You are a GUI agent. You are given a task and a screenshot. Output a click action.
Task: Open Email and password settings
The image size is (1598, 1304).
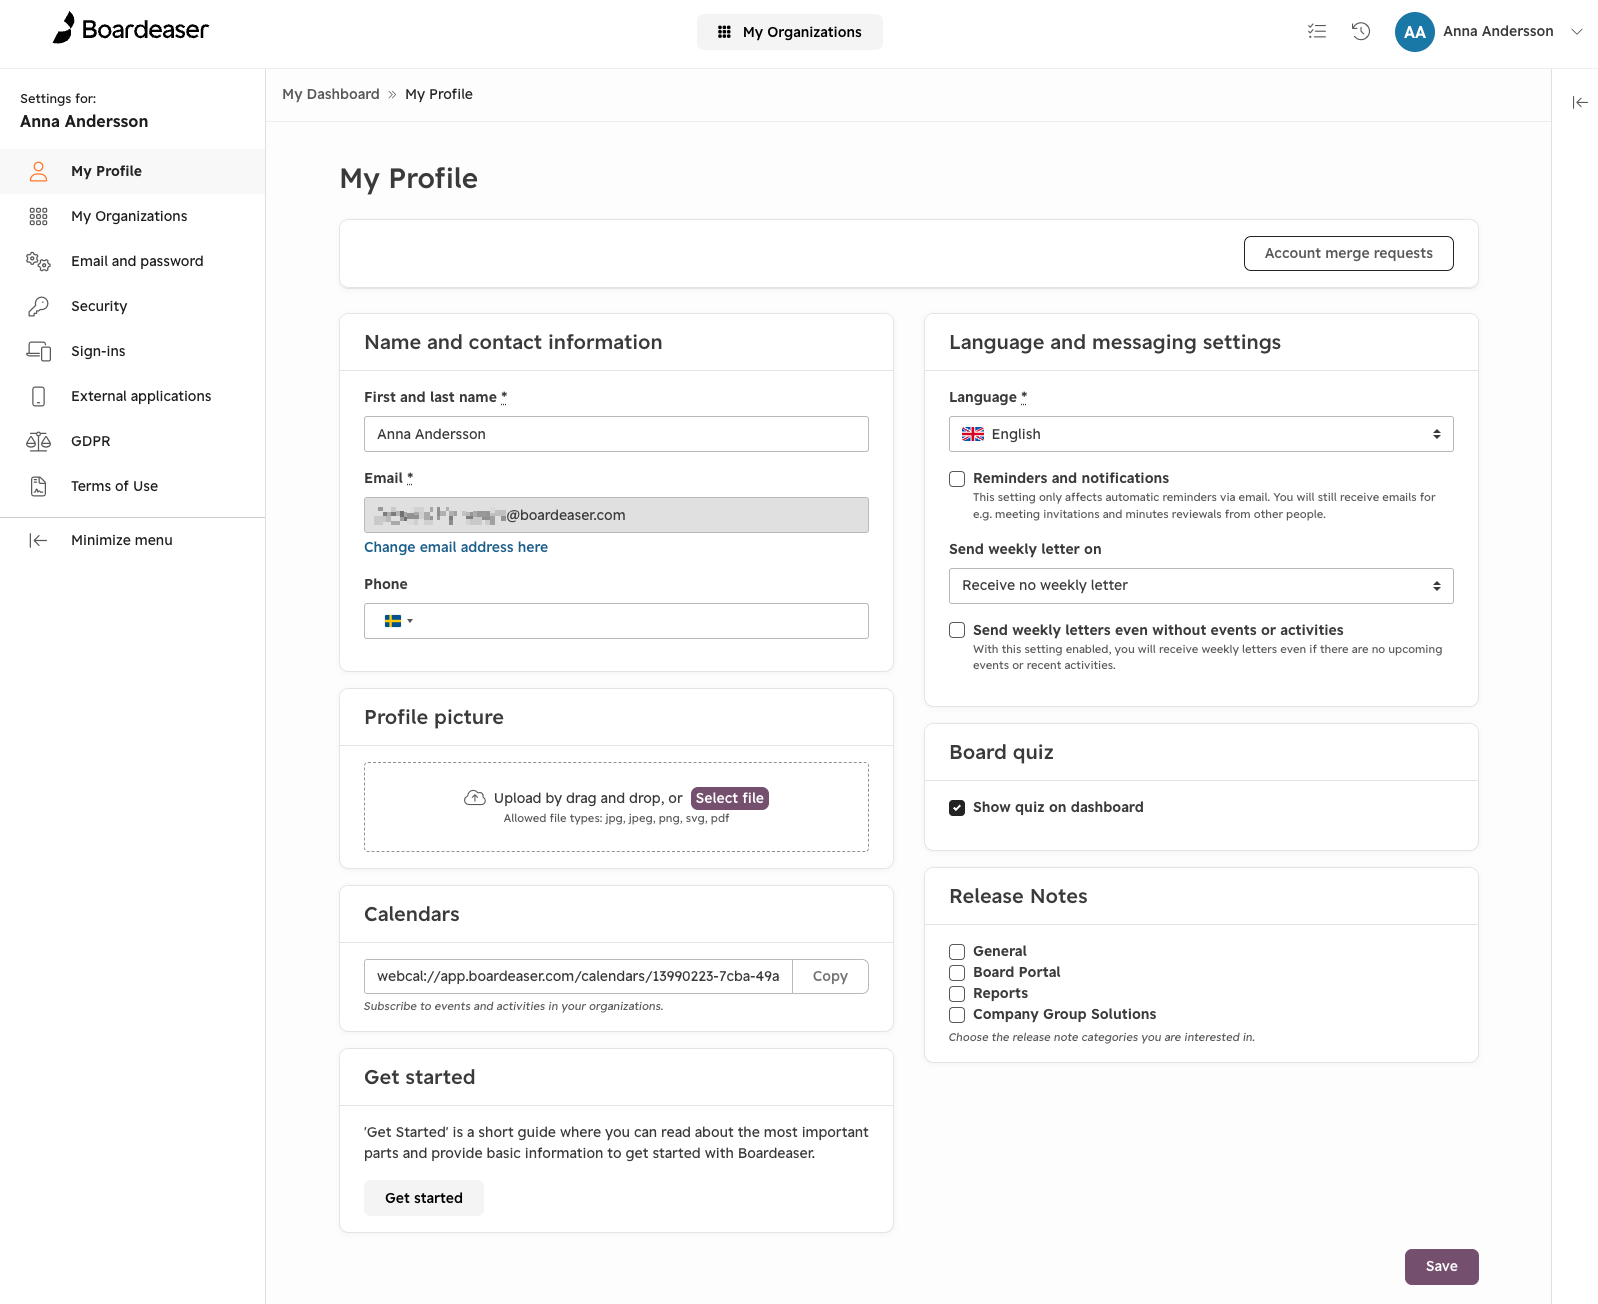click(x=132, y=261)
